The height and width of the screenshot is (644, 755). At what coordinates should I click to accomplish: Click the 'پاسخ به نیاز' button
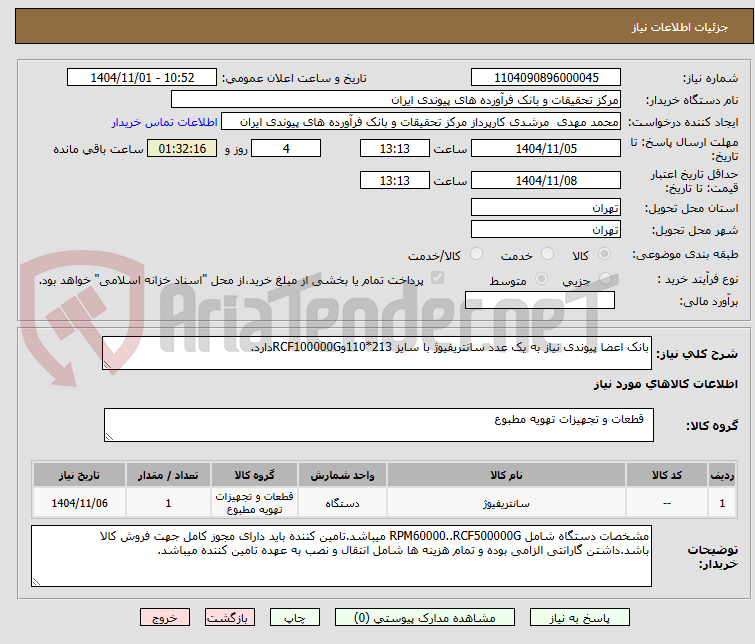580,618
